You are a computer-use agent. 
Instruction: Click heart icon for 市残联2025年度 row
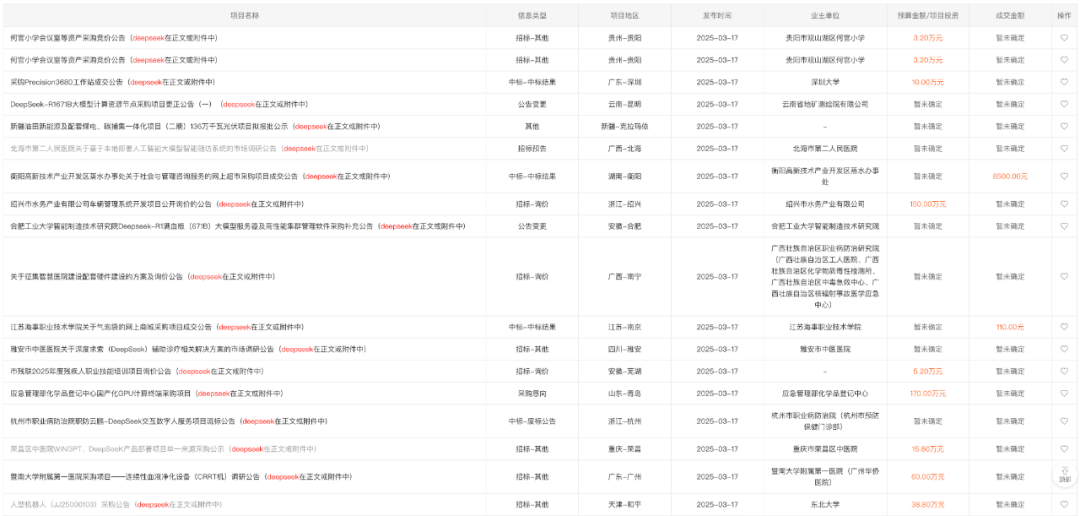point(1063,371)
